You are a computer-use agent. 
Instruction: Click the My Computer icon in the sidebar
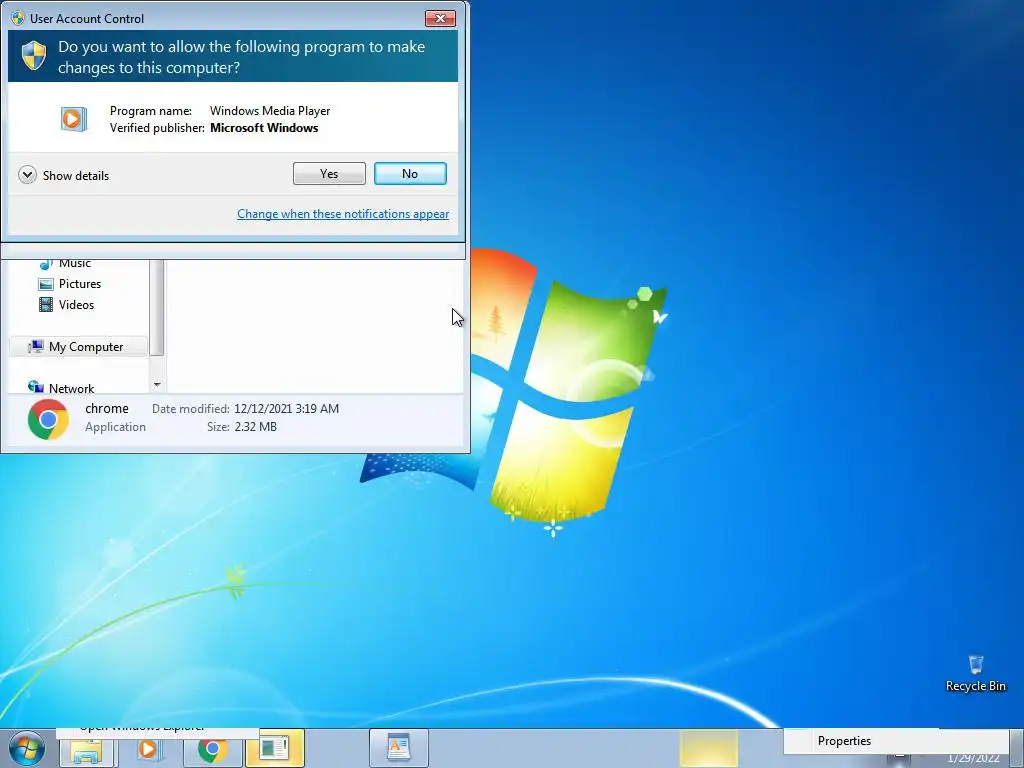coord(36,347)
